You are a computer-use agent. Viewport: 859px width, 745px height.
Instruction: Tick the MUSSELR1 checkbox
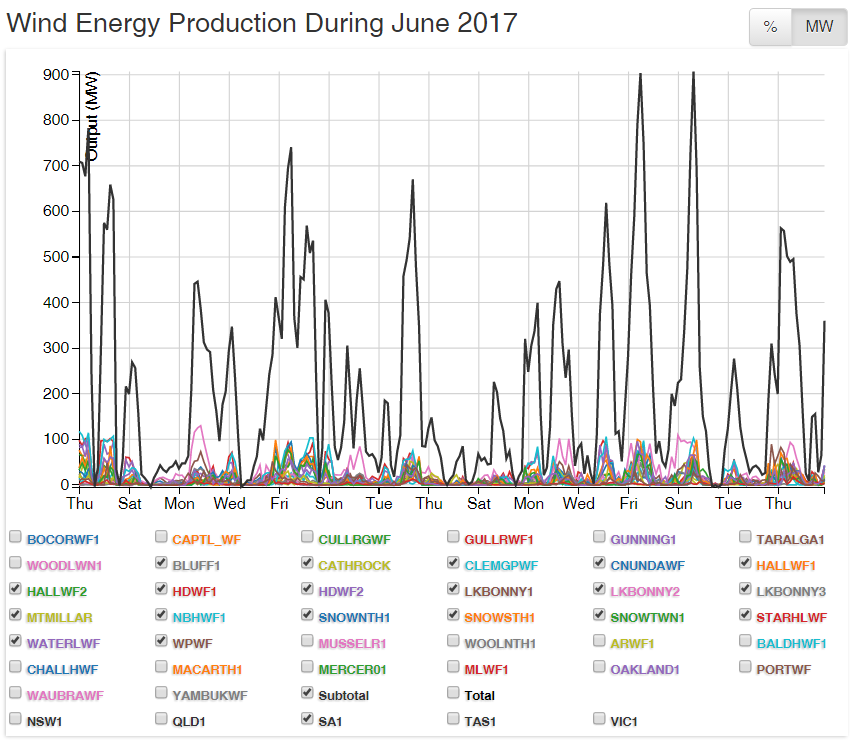pos(308,641)
